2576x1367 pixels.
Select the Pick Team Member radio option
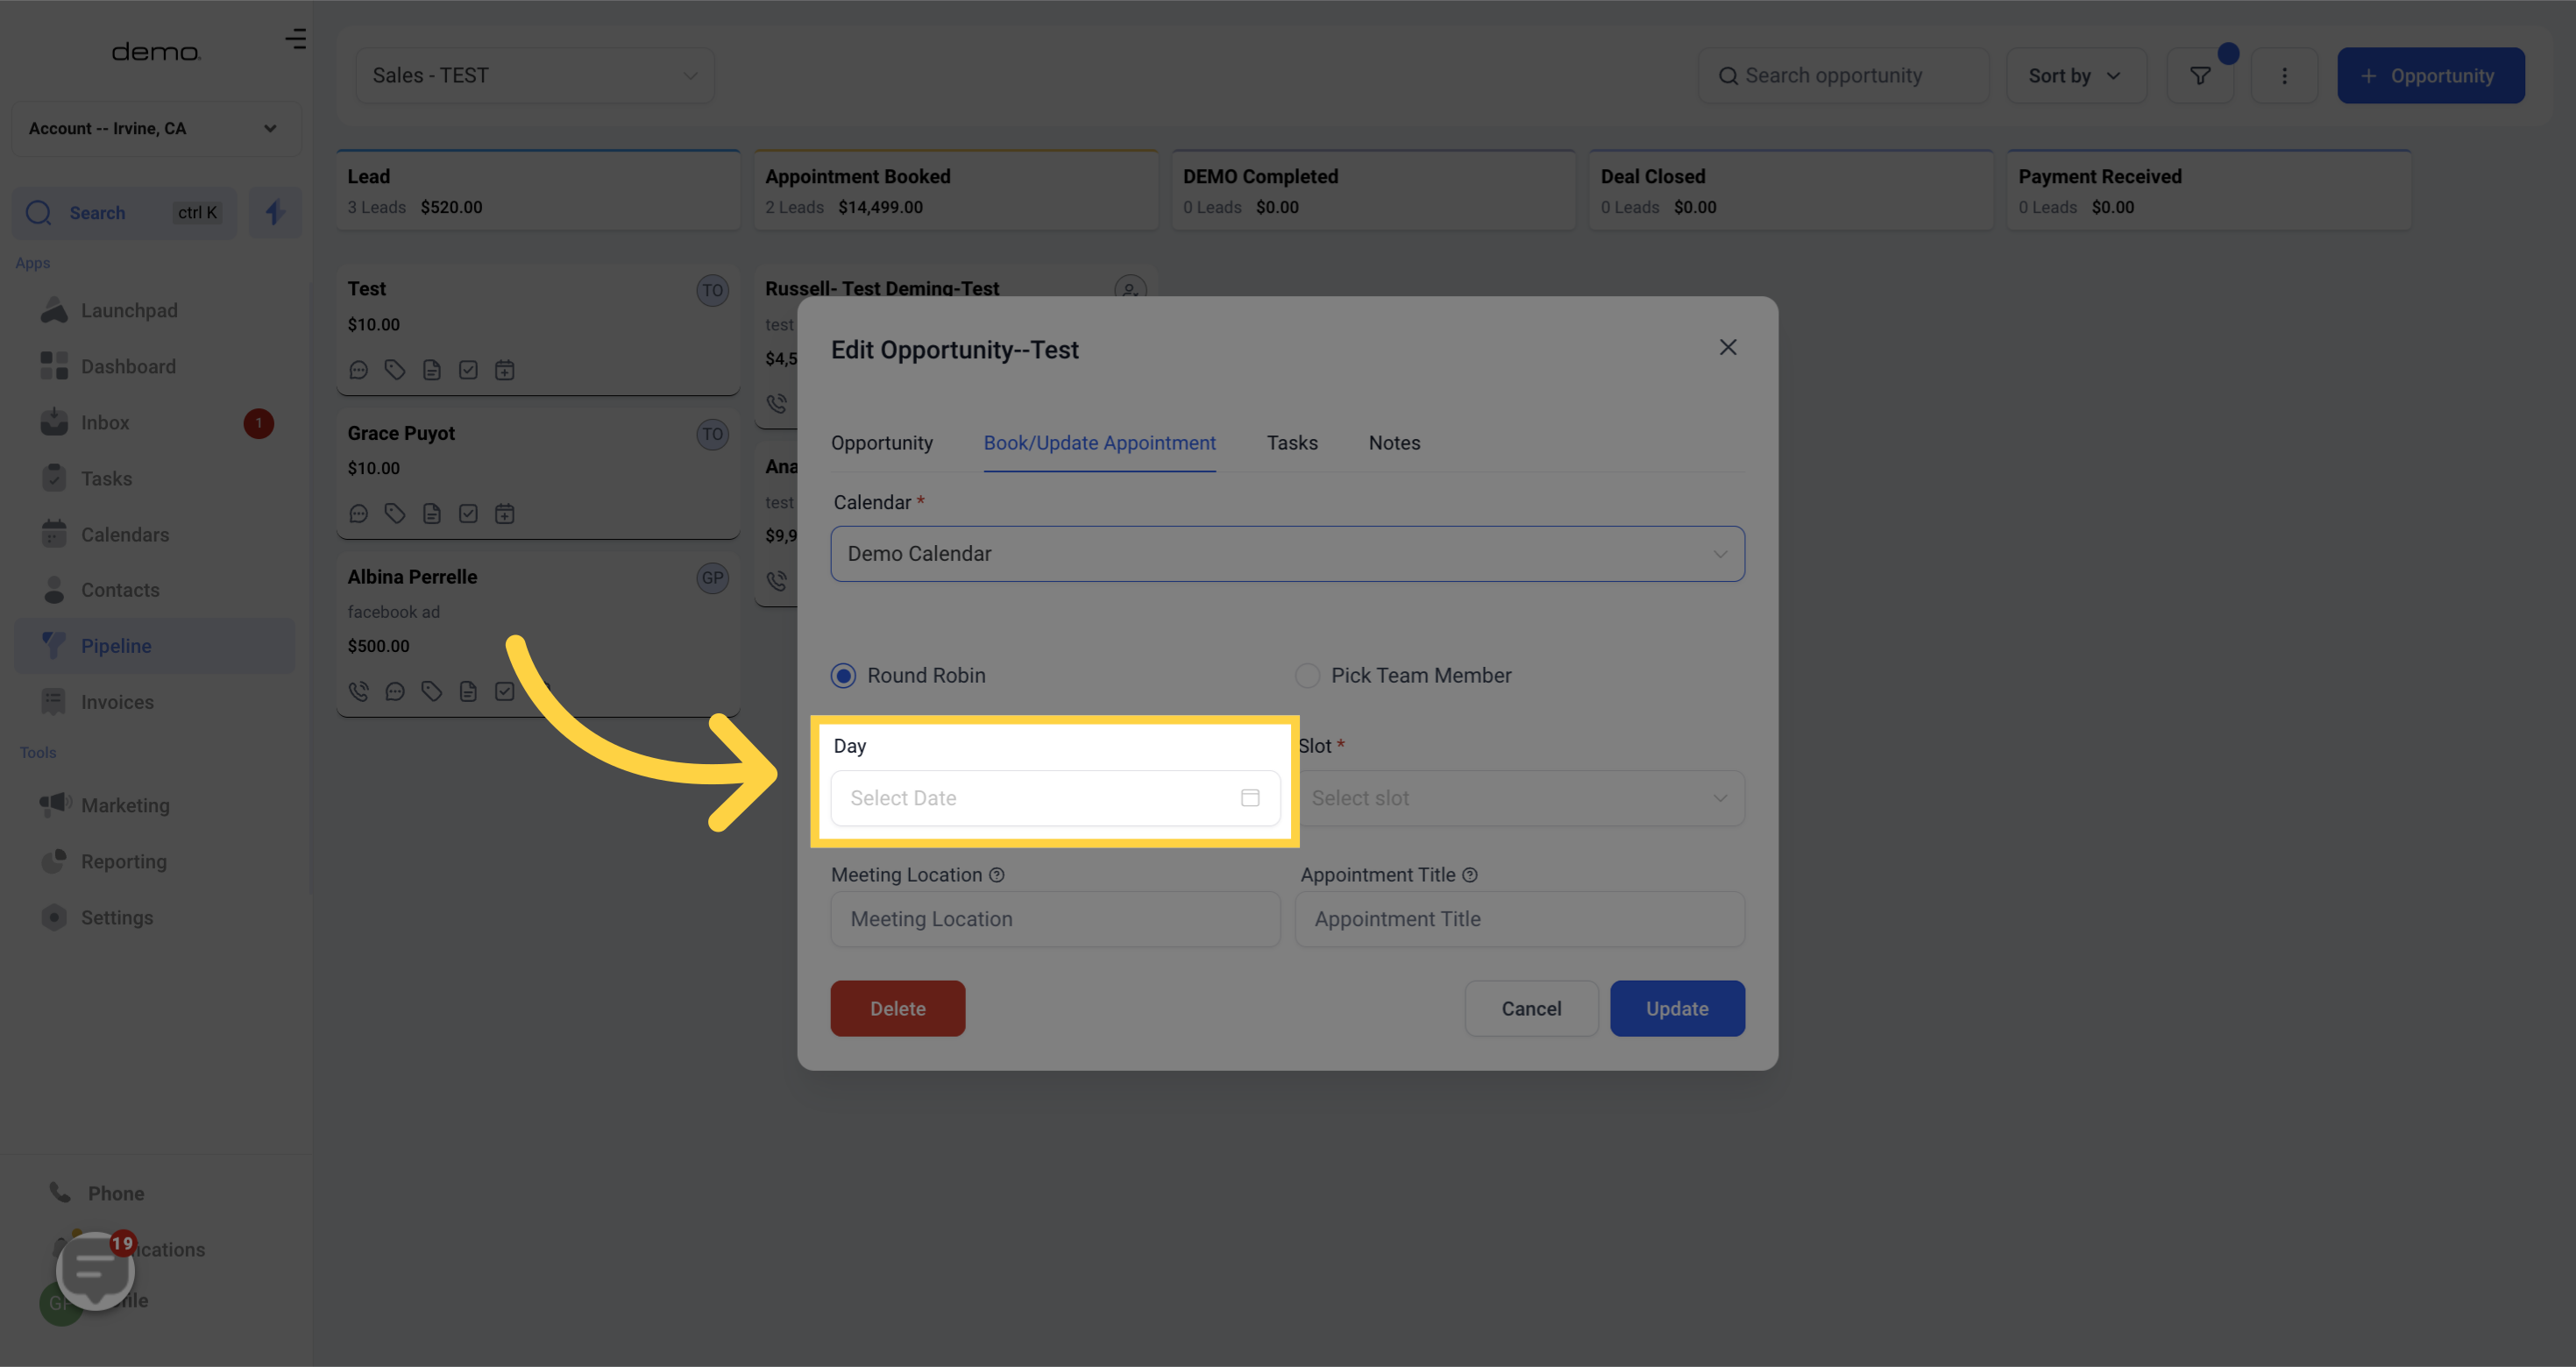click(x=1307, y=676)
